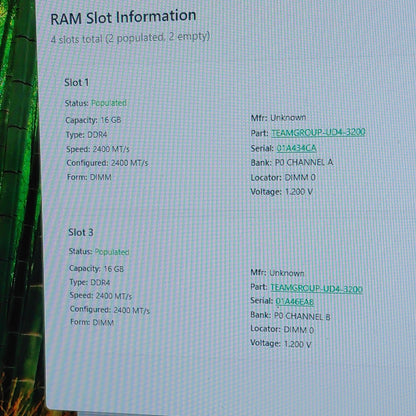Click Bank: P0 CHANNEL A text
The width and height of the screenshot is (416, 416).
292,162
